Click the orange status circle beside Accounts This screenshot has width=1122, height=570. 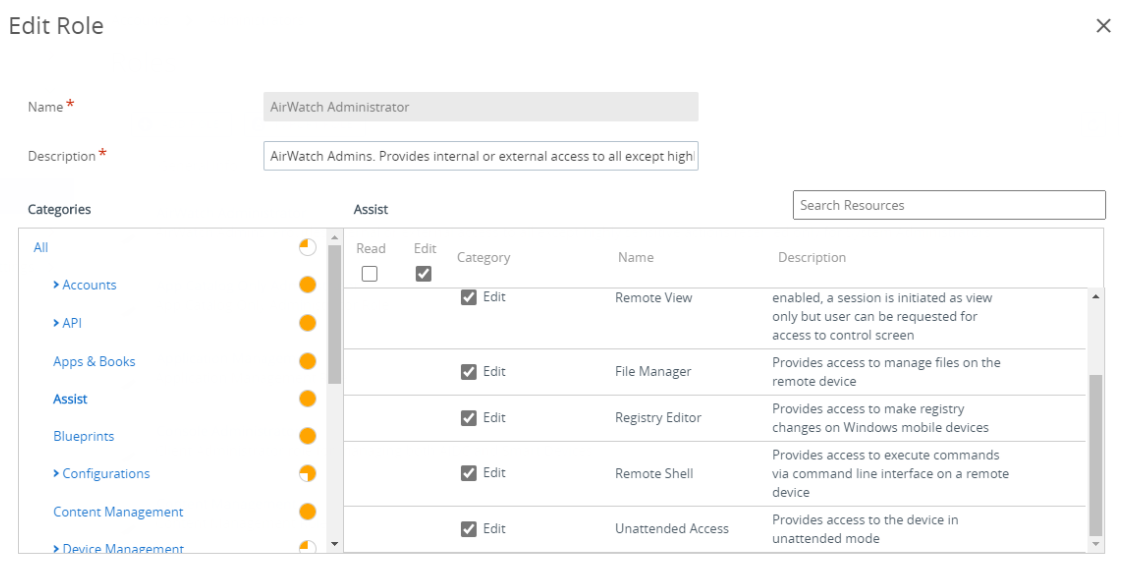click(x=307, y=285)
